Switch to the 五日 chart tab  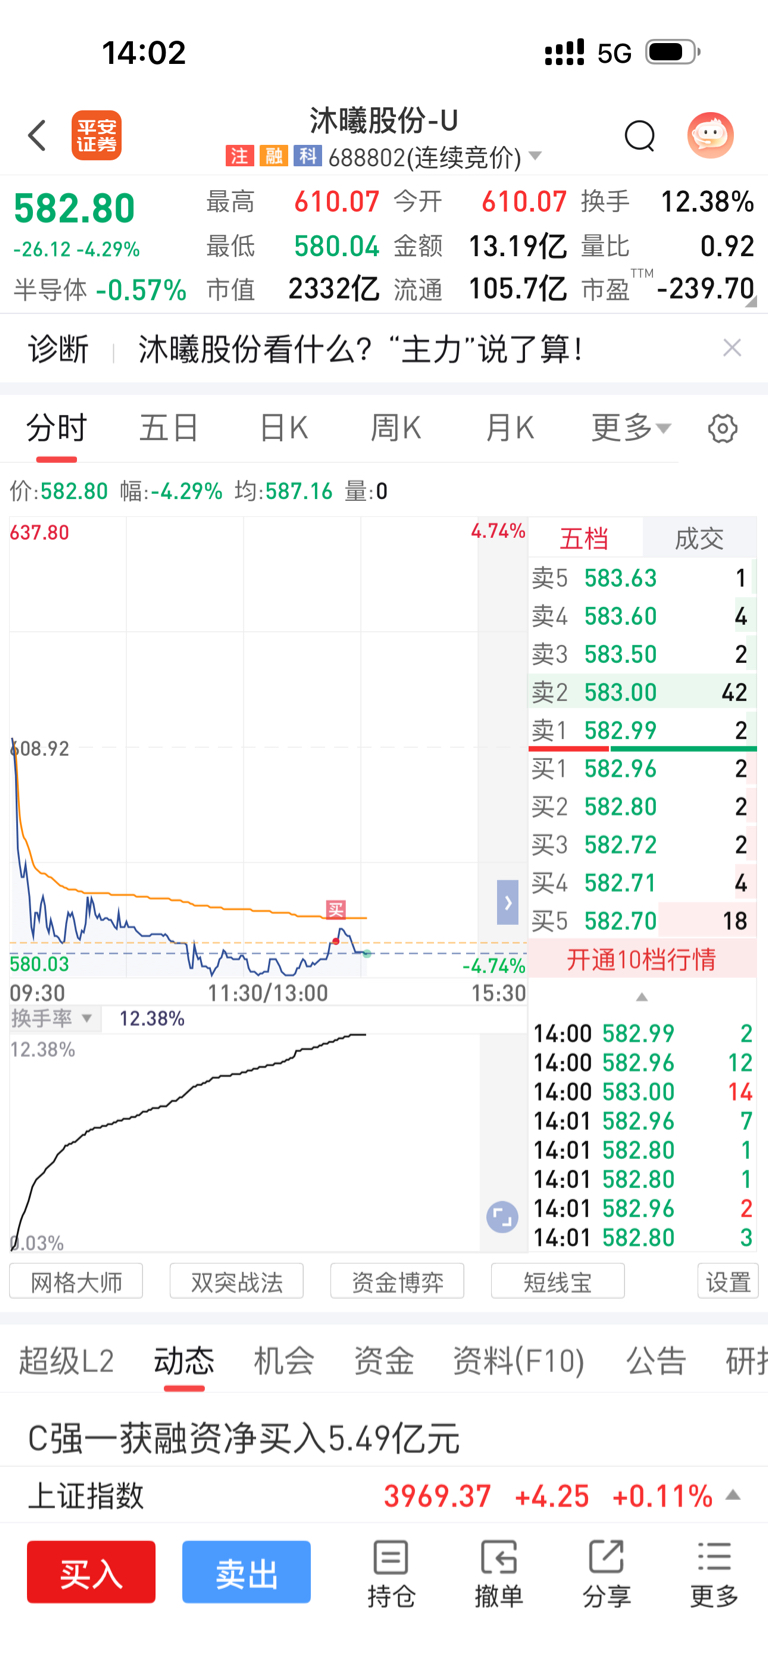pos(169,429)
